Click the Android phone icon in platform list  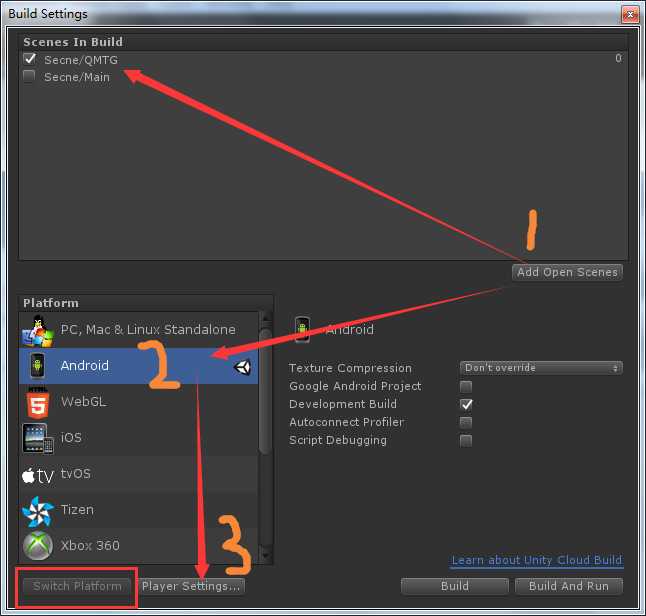click(37, 365)
